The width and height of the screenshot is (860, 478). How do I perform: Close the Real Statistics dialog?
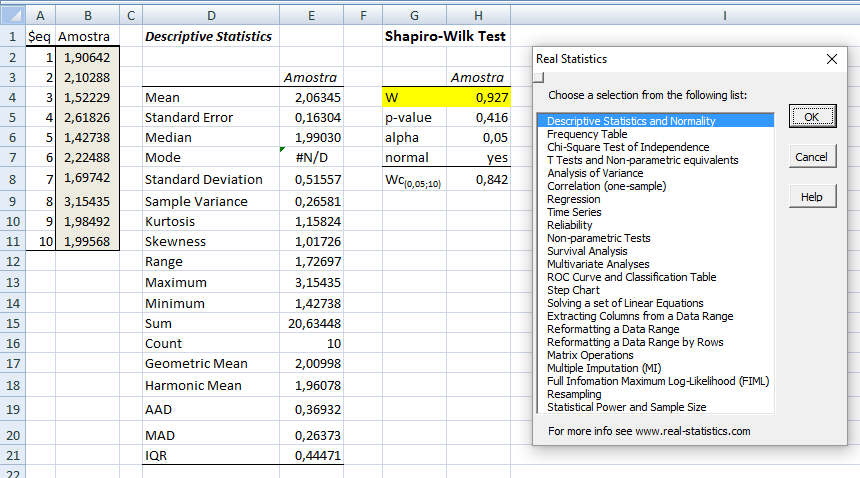pyautogui.click(x=831, y=59)
